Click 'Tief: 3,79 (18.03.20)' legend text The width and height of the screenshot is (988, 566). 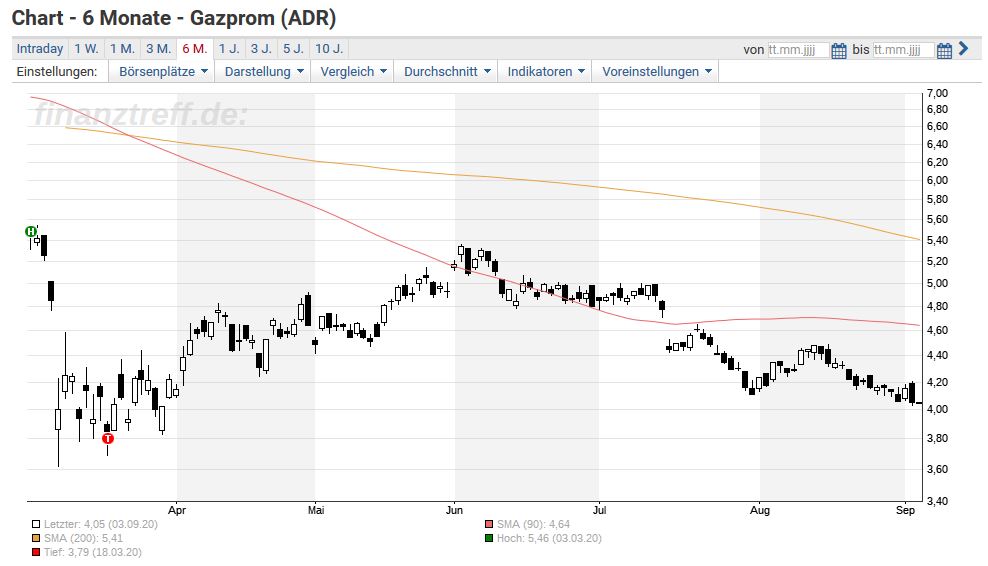pos(93,552)
